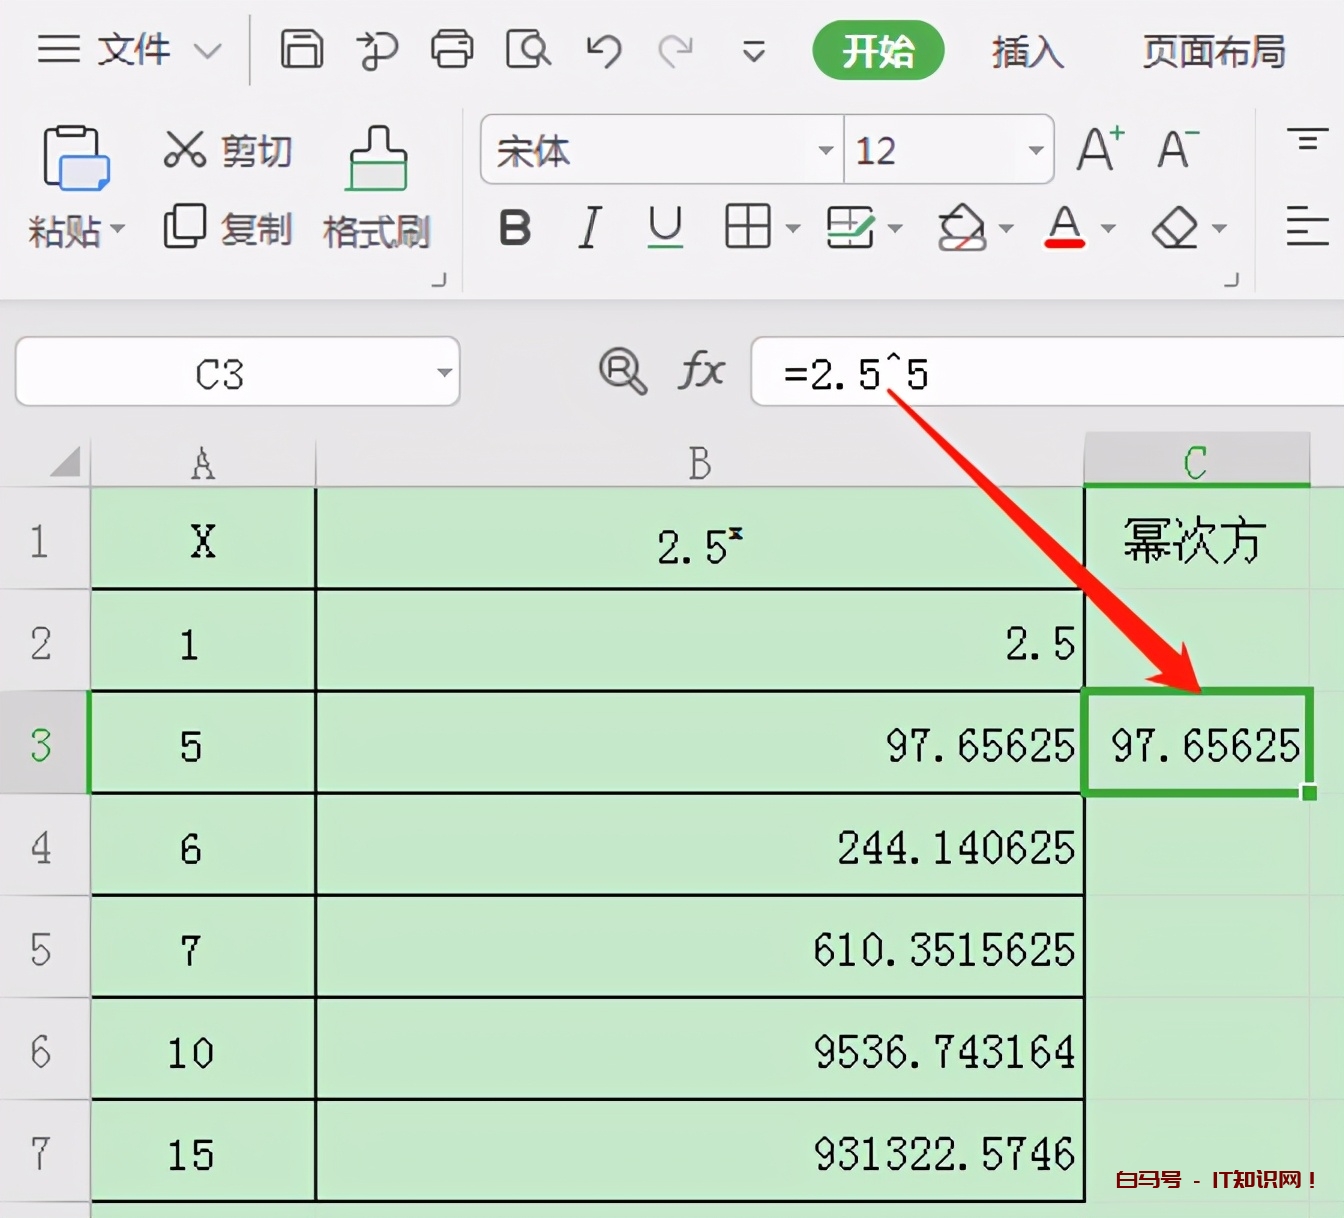
Task: Toggle underline formatting
Action: coord(665,228)
